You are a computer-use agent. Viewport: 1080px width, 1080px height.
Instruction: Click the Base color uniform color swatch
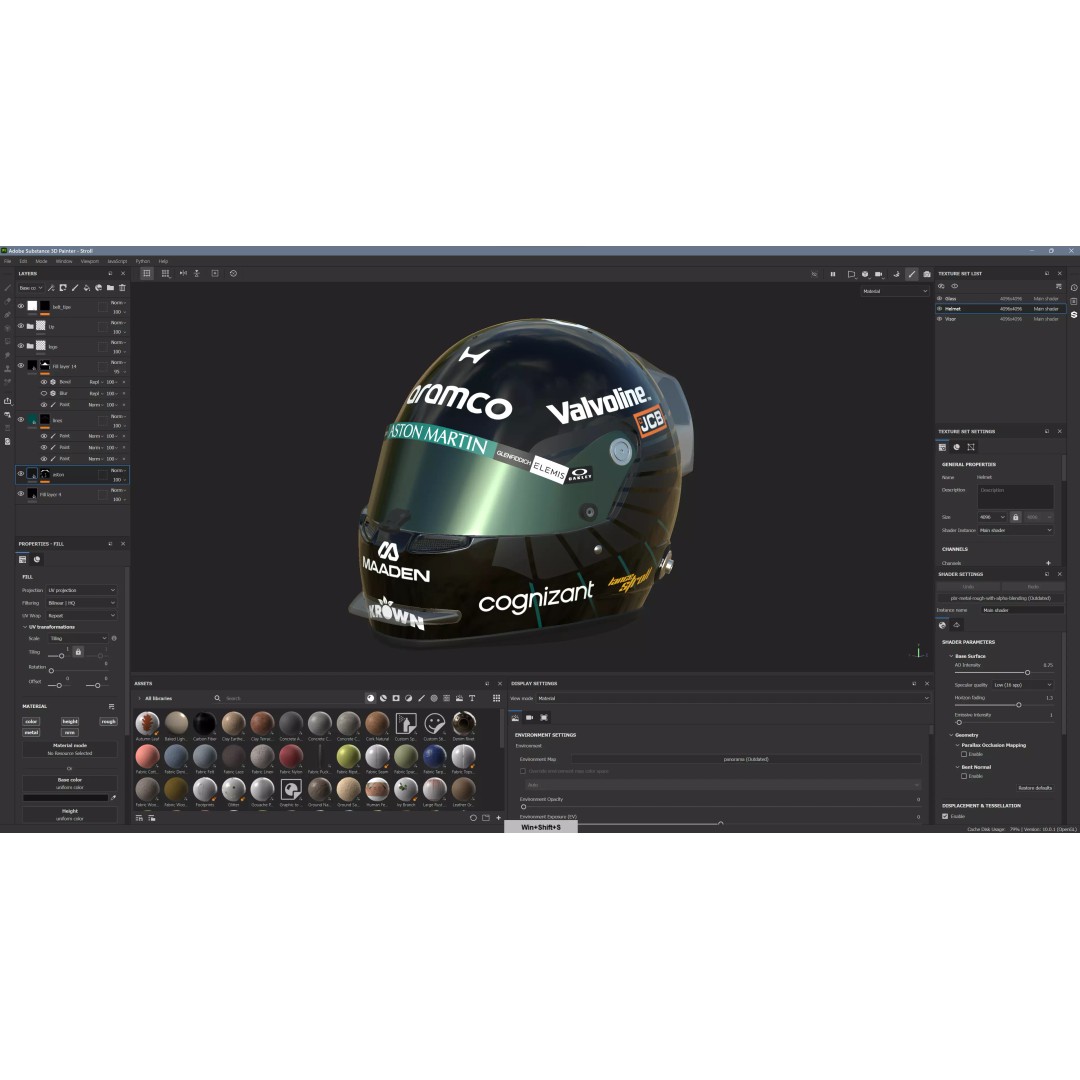(x=65, y=798)
